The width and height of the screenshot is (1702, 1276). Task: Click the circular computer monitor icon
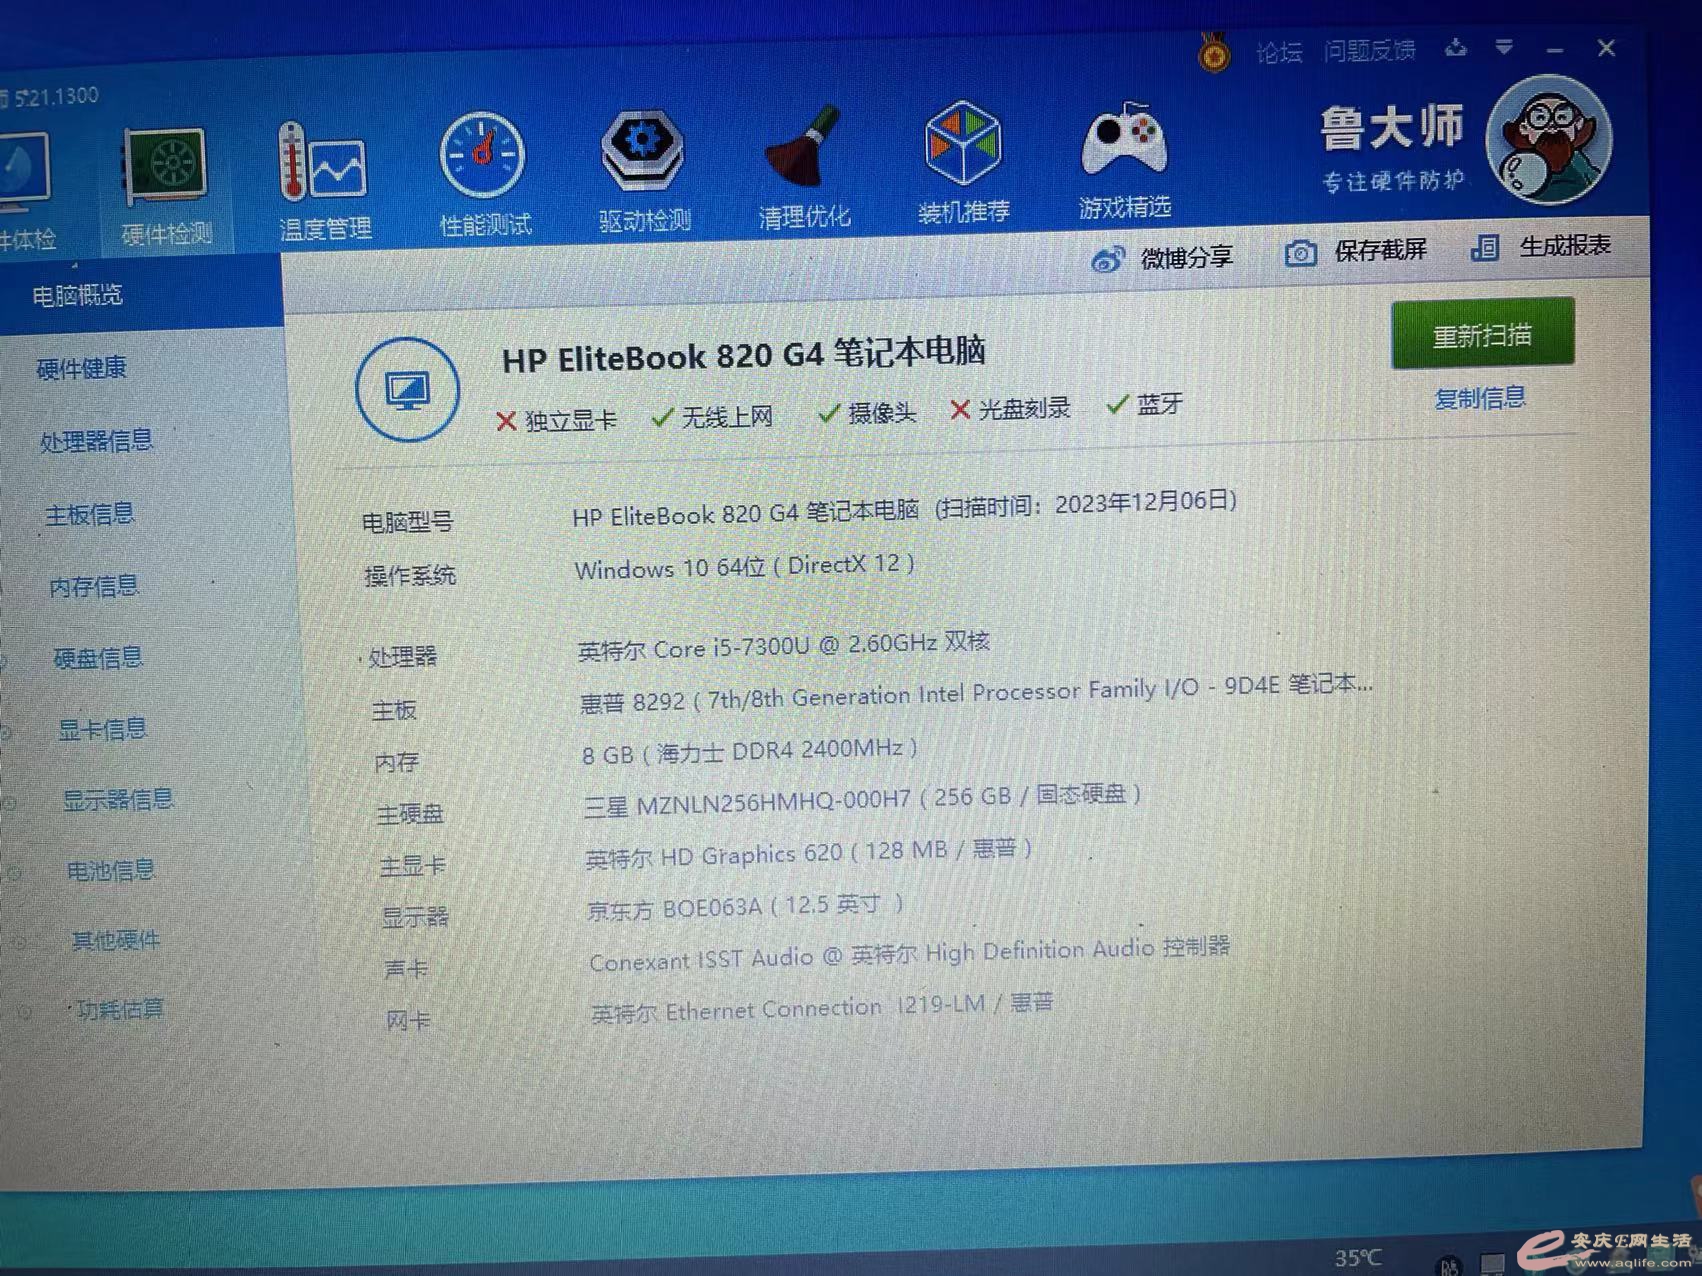coord(407,390)
